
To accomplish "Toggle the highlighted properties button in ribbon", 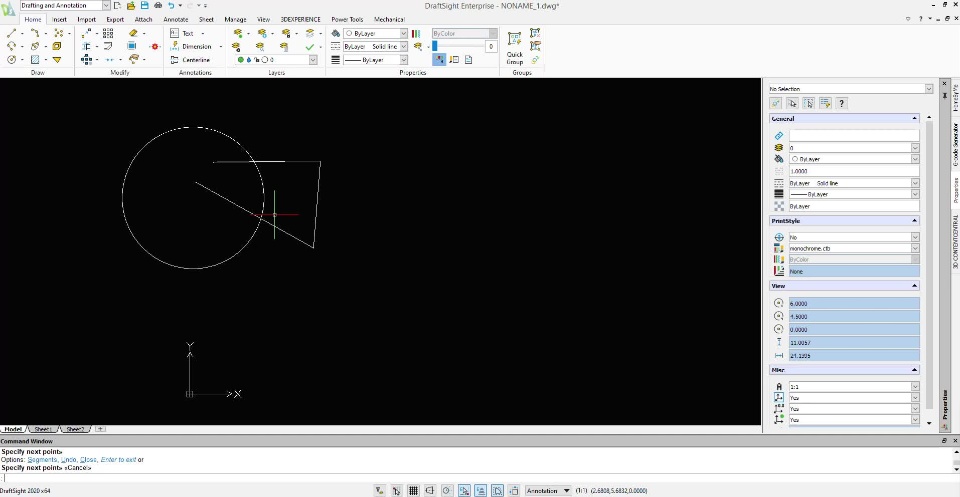I will [x=438, y=59].
